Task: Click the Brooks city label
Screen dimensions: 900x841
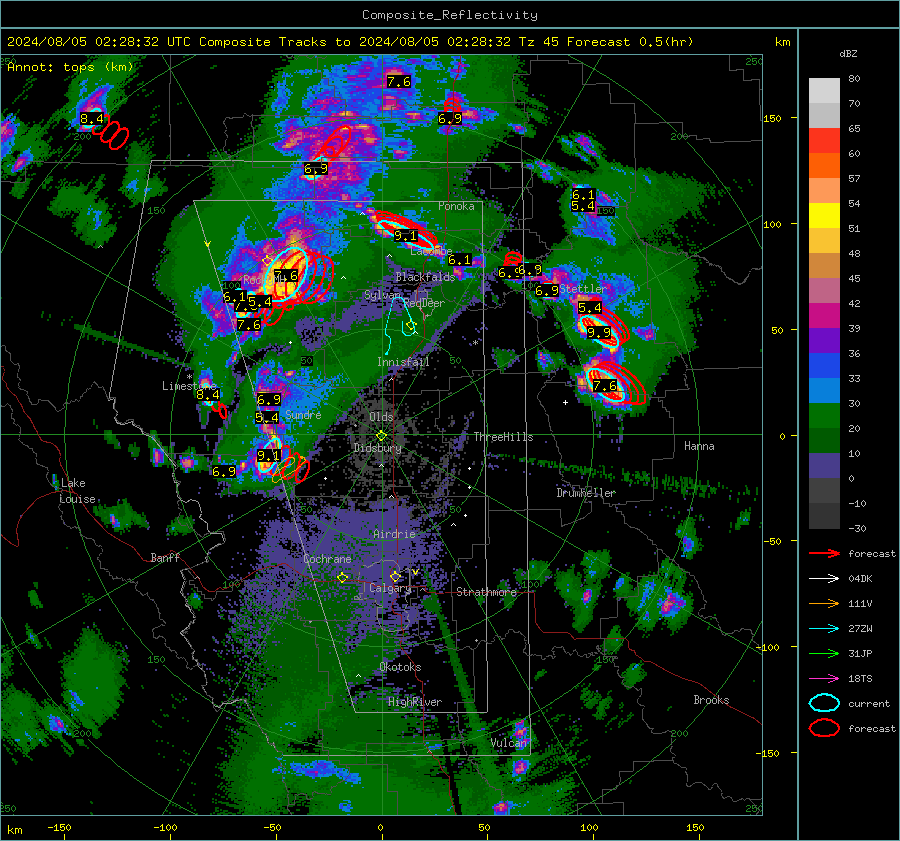Action: pos(711,700)
